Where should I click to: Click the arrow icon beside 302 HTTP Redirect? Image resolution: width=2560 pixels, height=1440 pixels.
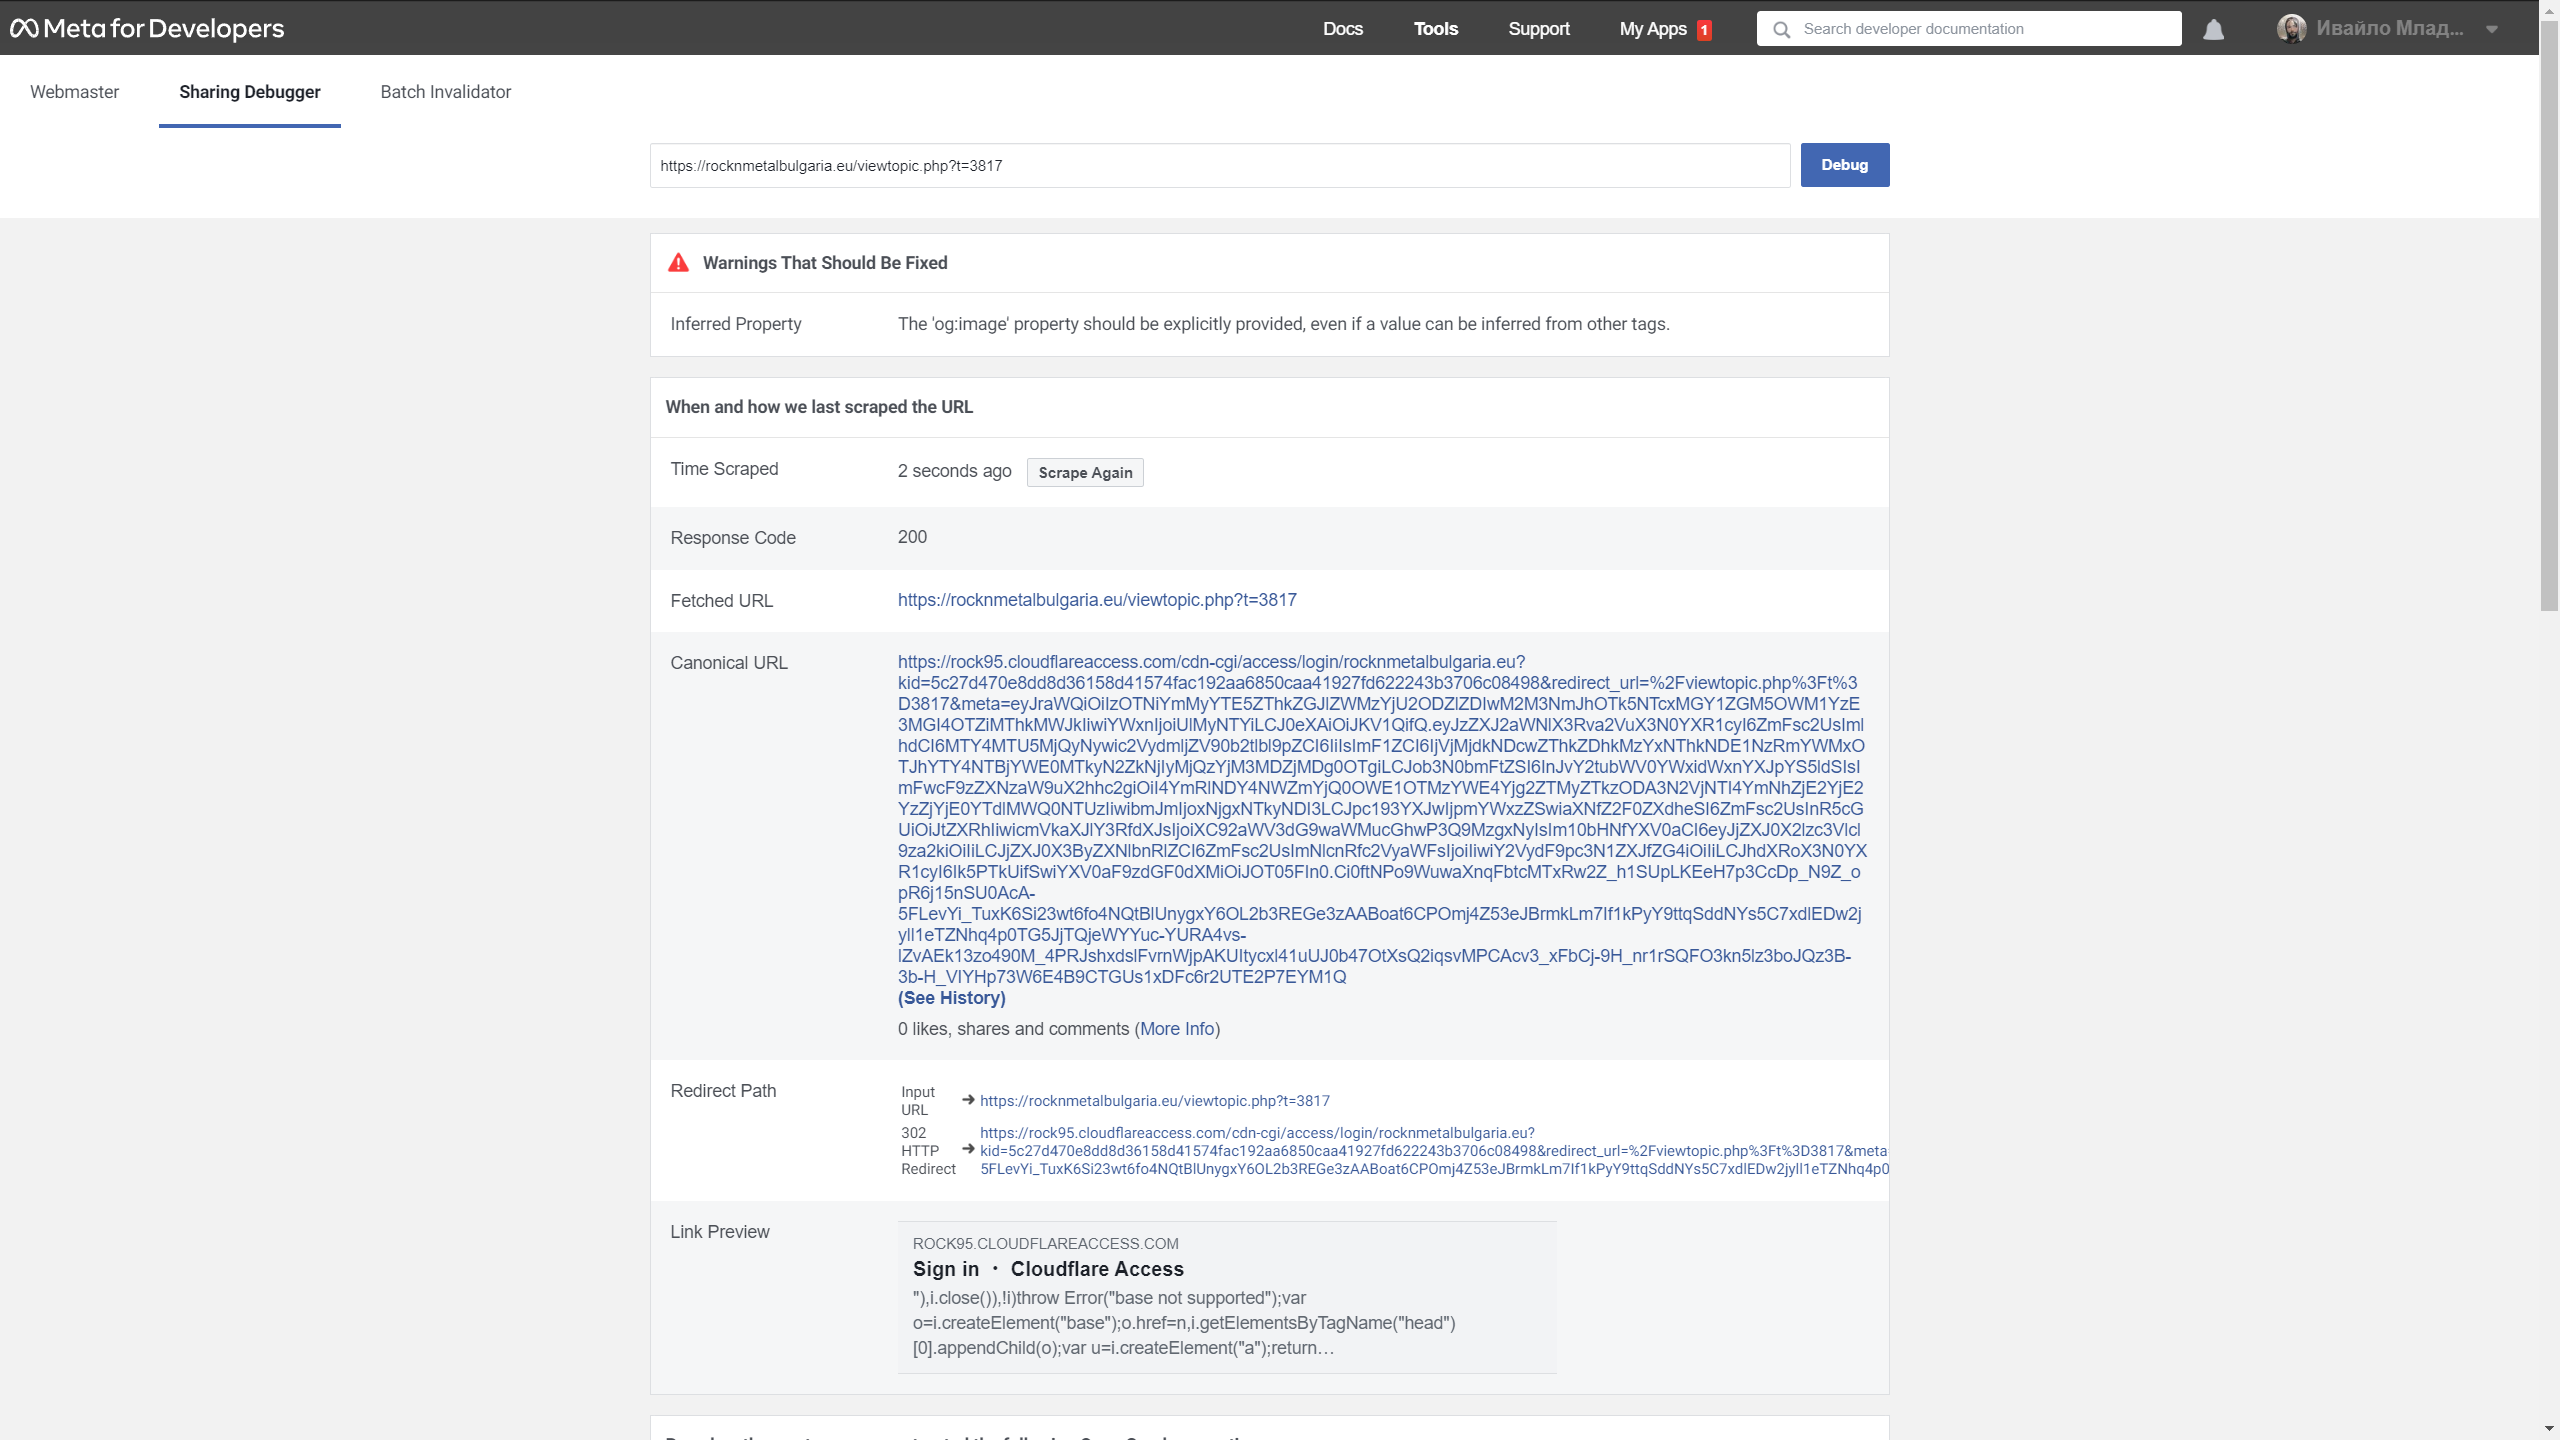coord(966,1149)
